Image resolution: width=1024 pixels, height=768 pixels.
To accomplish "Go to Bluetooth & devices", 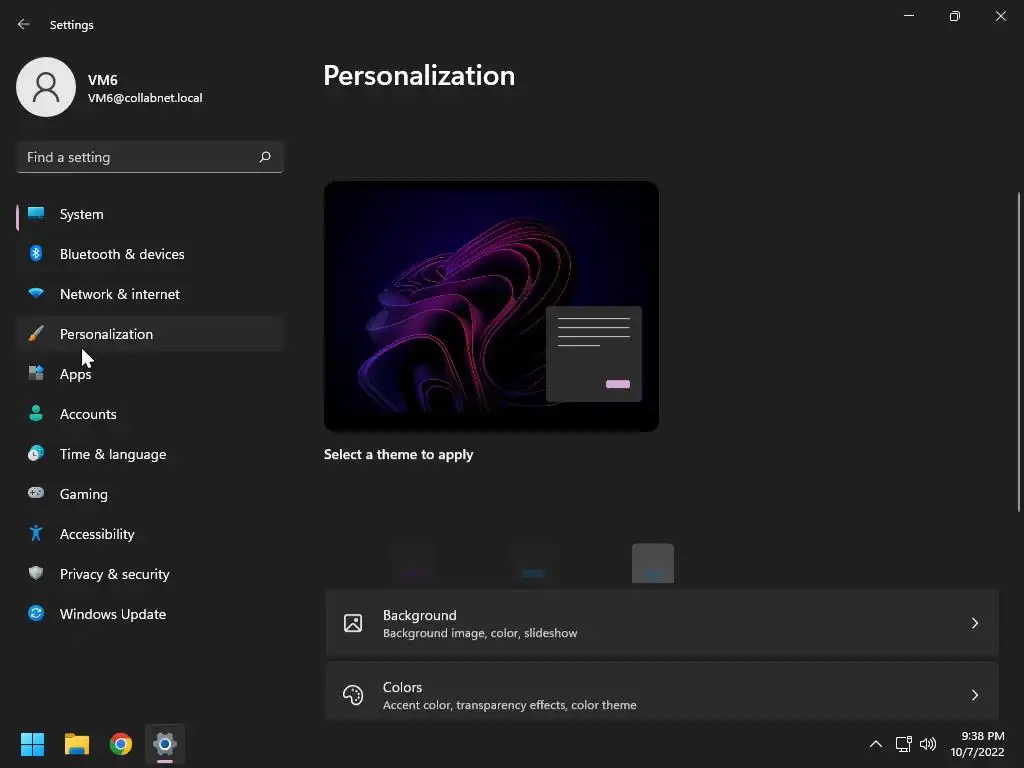I will 150,254.
